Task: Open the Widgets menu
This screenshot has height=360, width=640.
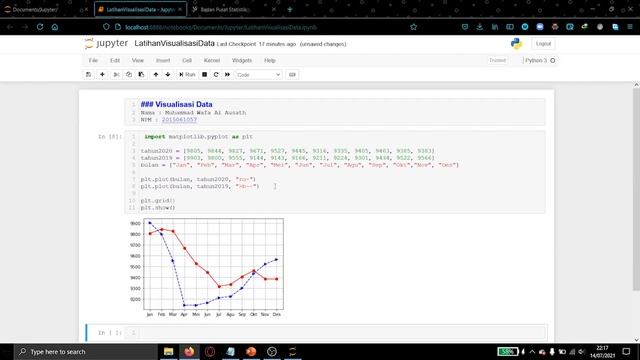Action: tap(242, 60)
